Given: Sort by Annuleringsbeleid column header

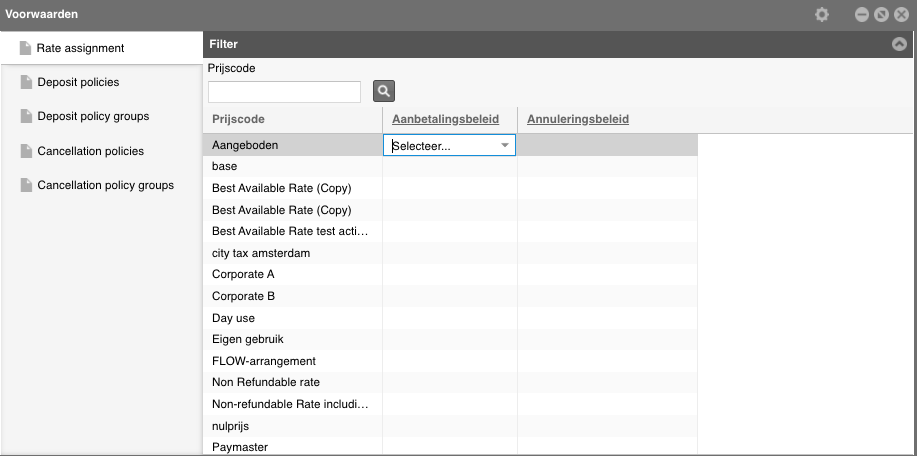Looking at the screenshot, I should pos(578,119).
